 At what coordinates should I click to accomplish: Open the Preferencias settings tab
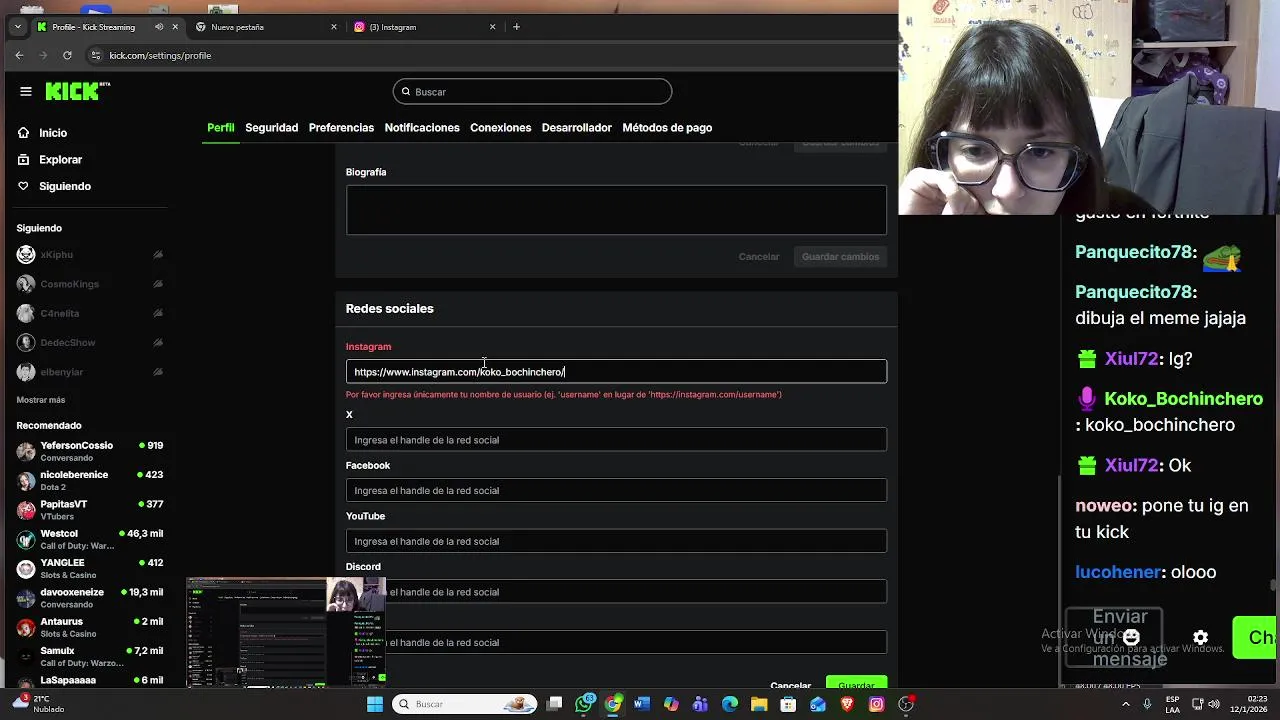pyautogui.click(x=341, y=128)
